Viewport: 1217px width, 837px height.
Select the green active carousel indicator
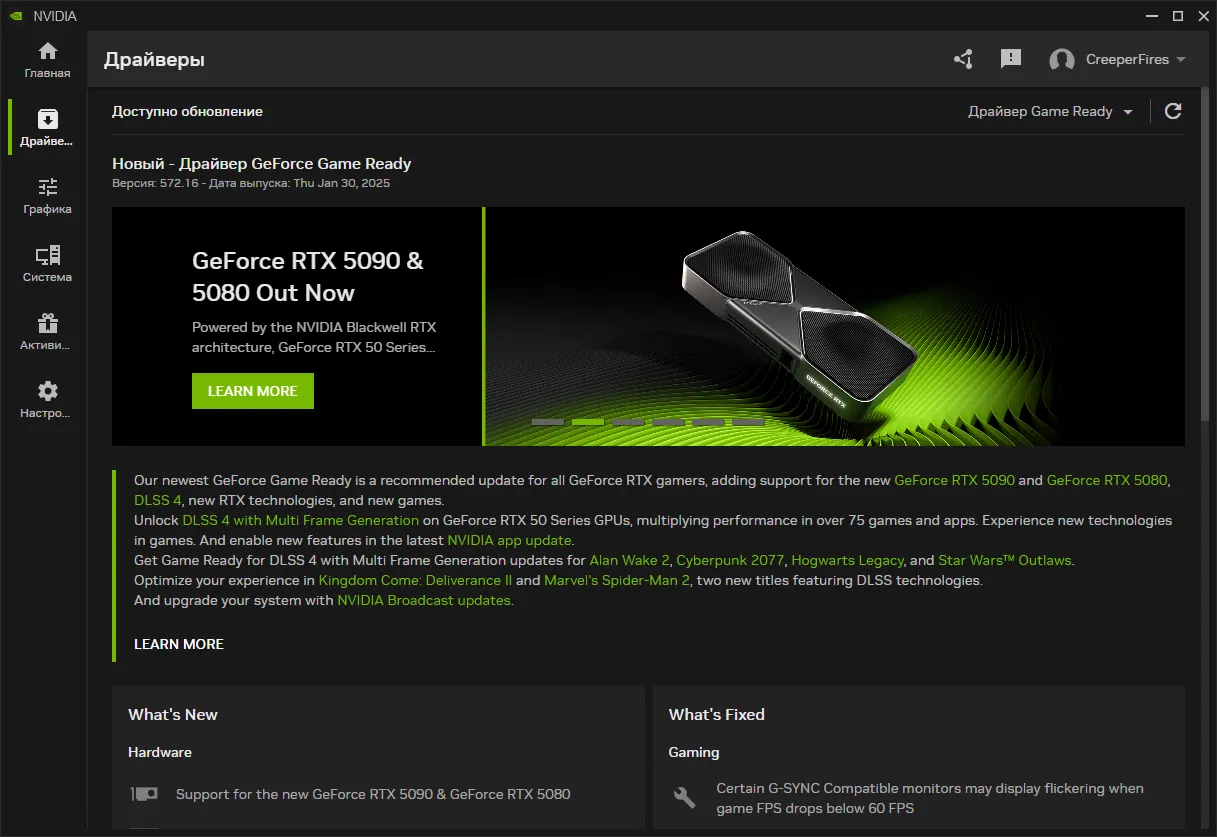[x=588, y=422]
